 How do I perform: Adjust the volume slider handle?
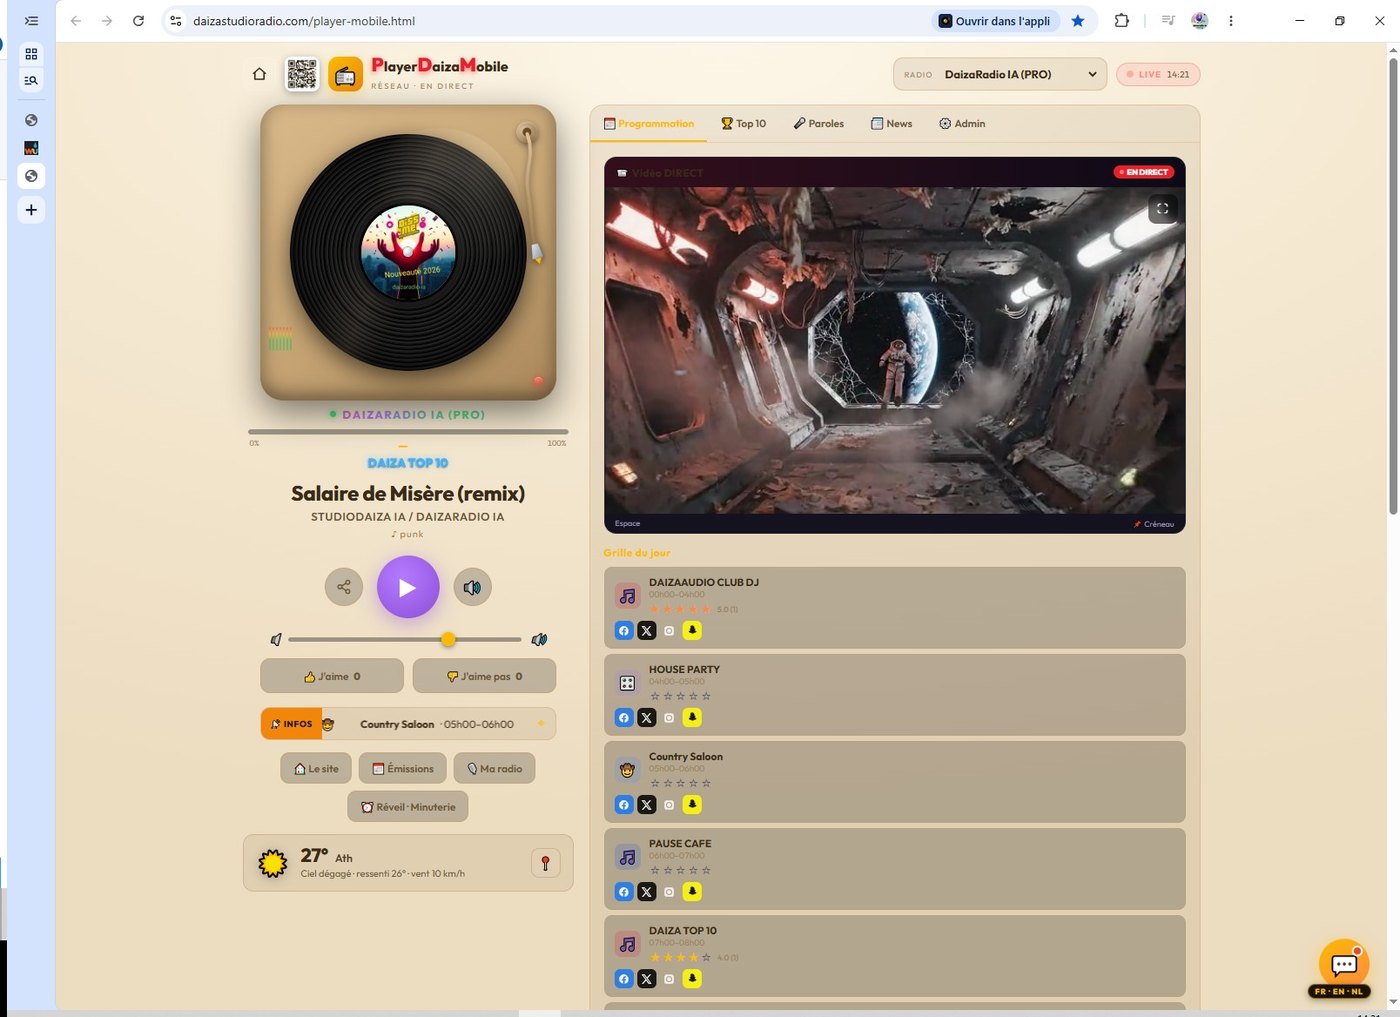[448, 639]
